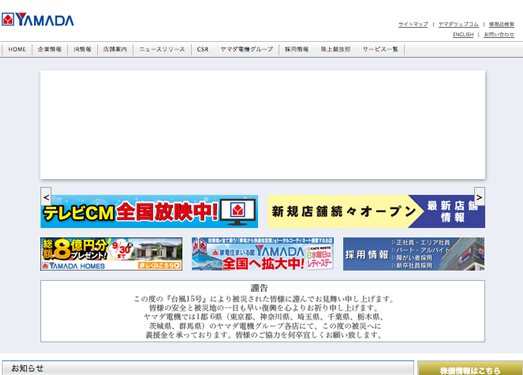Click the サイトマップ link
Viewport: 523px width, 375px height.
click(x=413, y=24)
